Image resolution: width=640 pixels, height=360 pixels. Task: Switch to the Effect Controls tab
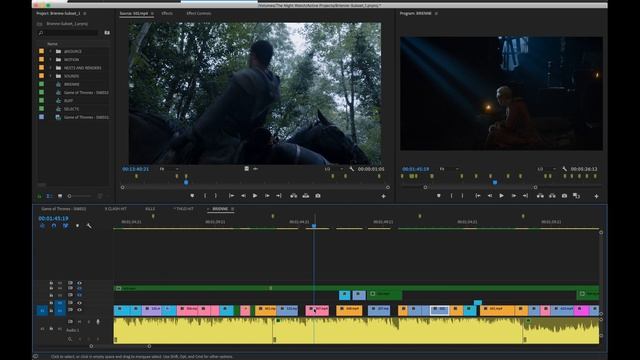click(x=199, y=13)
